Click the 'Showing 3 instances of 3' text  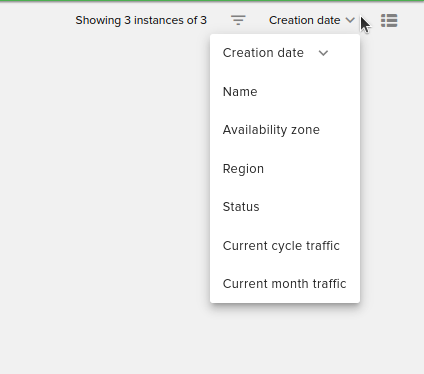click(141, 20)
